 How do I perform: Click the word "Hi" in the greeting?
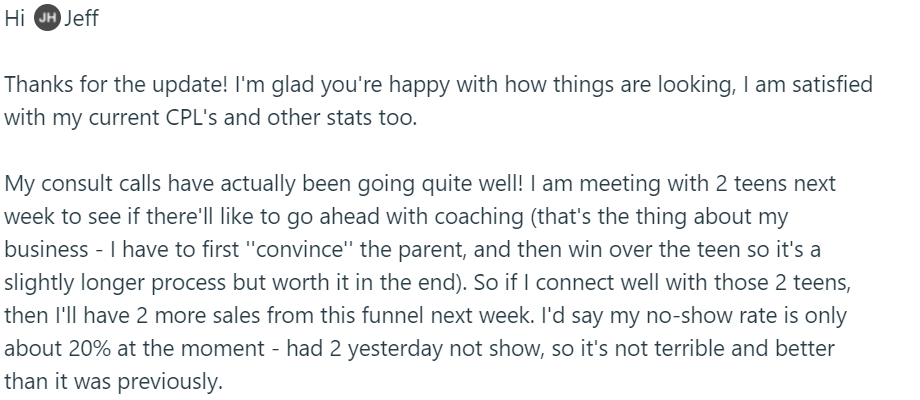14,19
